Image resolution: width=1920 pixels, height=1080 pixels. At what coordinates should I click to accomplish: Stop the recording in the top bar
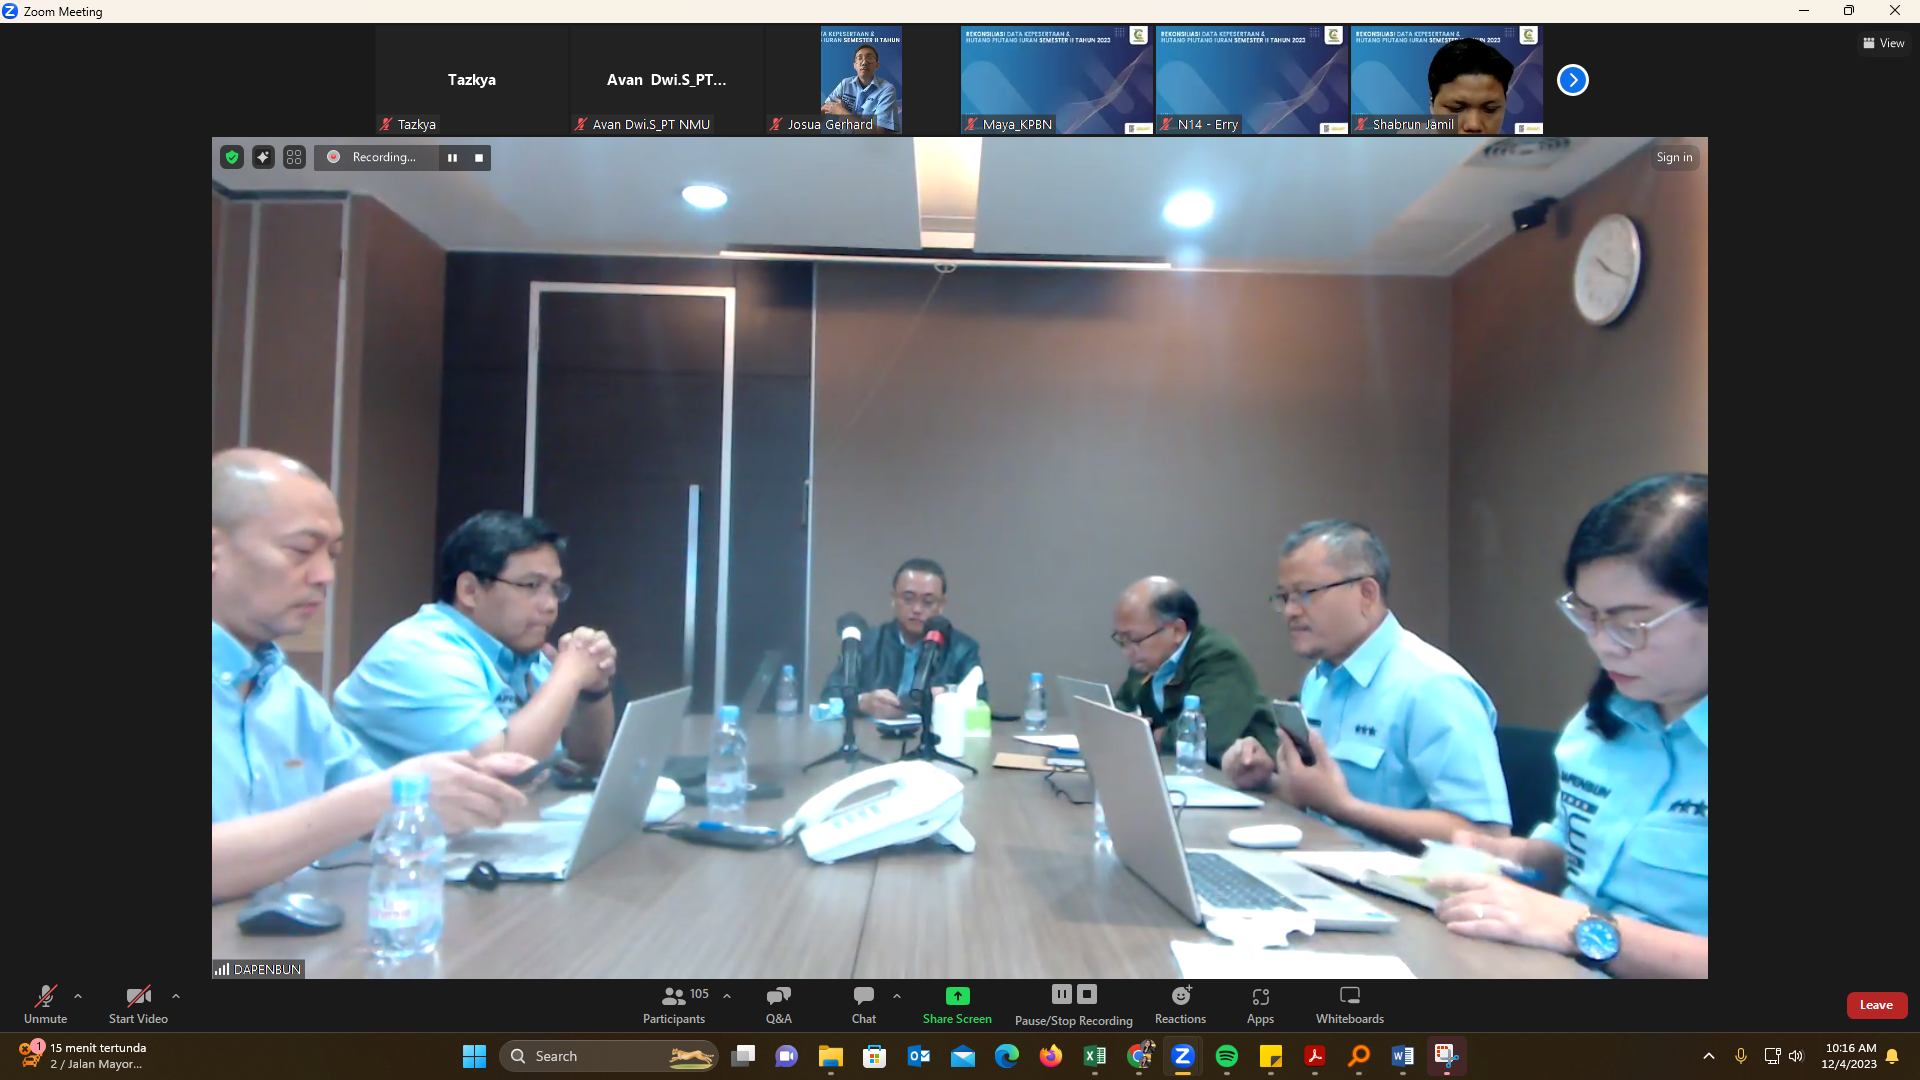pos(479,158)
